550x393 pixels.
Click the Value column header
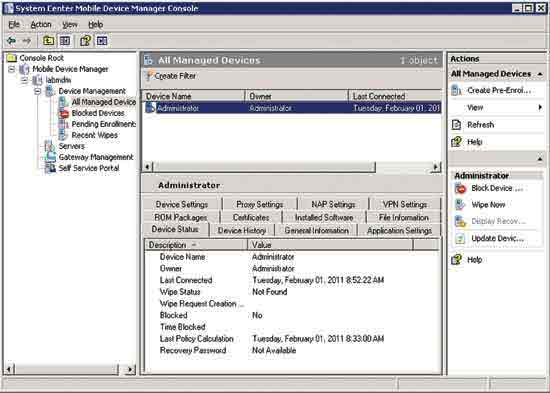[330, 245]
